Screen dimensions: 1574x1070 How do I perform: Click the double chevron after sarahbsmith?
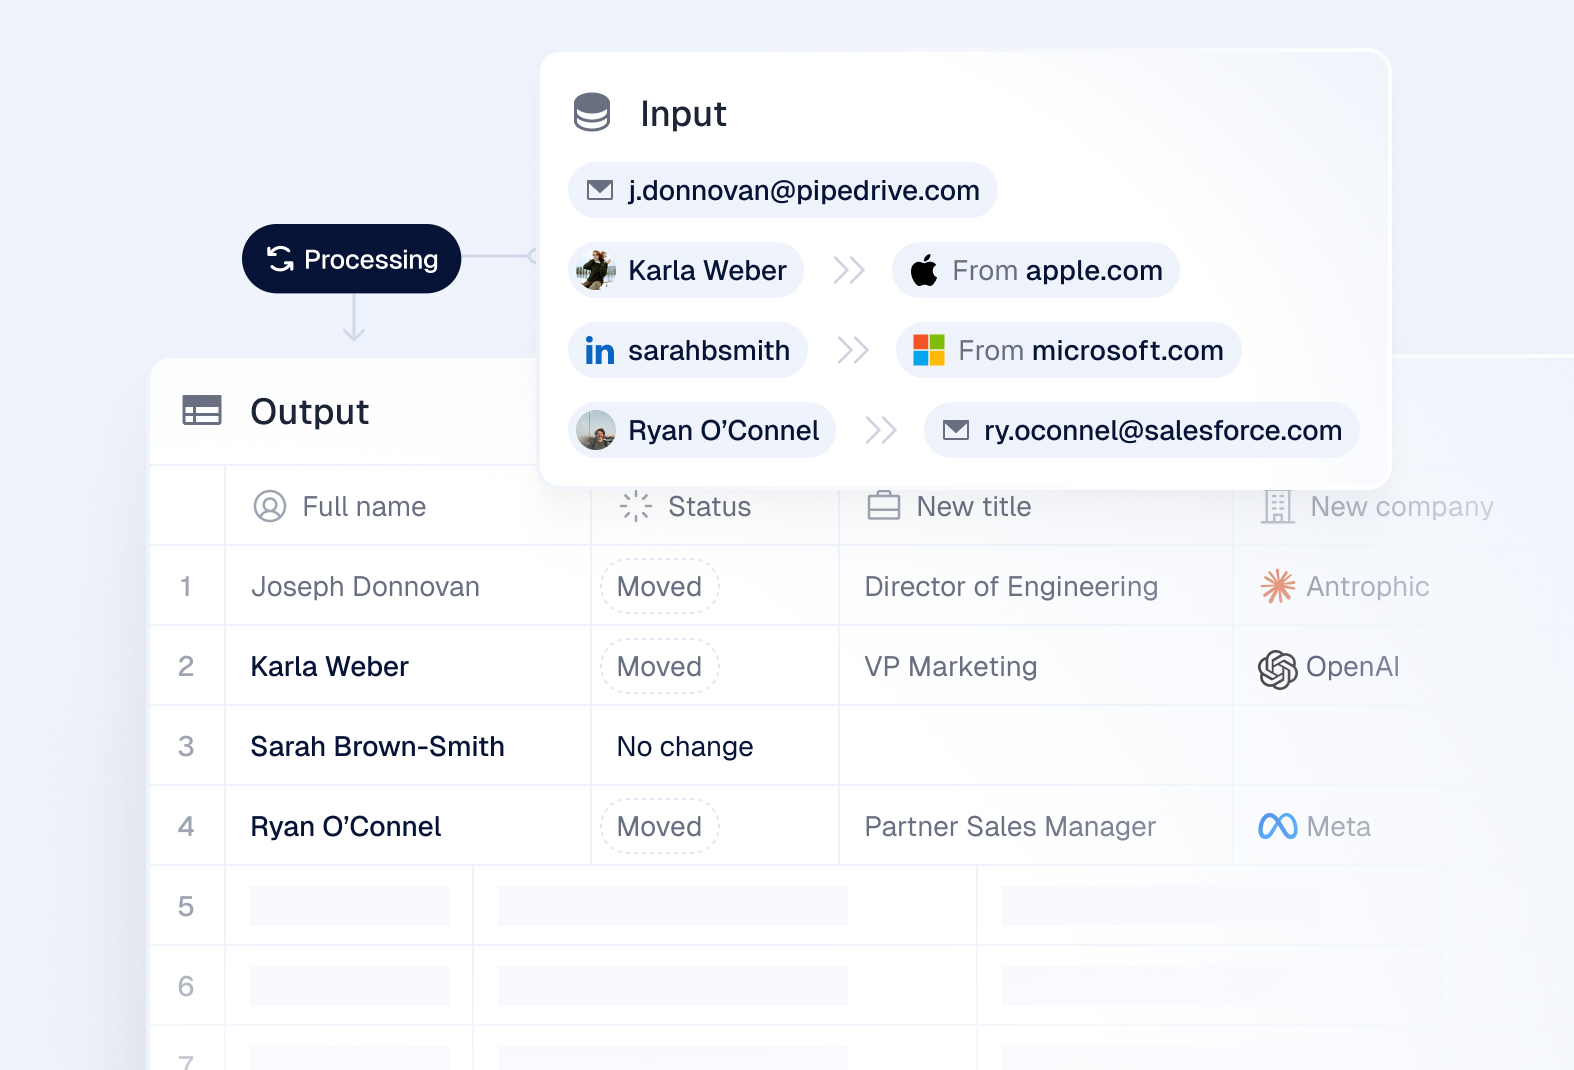click(x=853, y=350)
